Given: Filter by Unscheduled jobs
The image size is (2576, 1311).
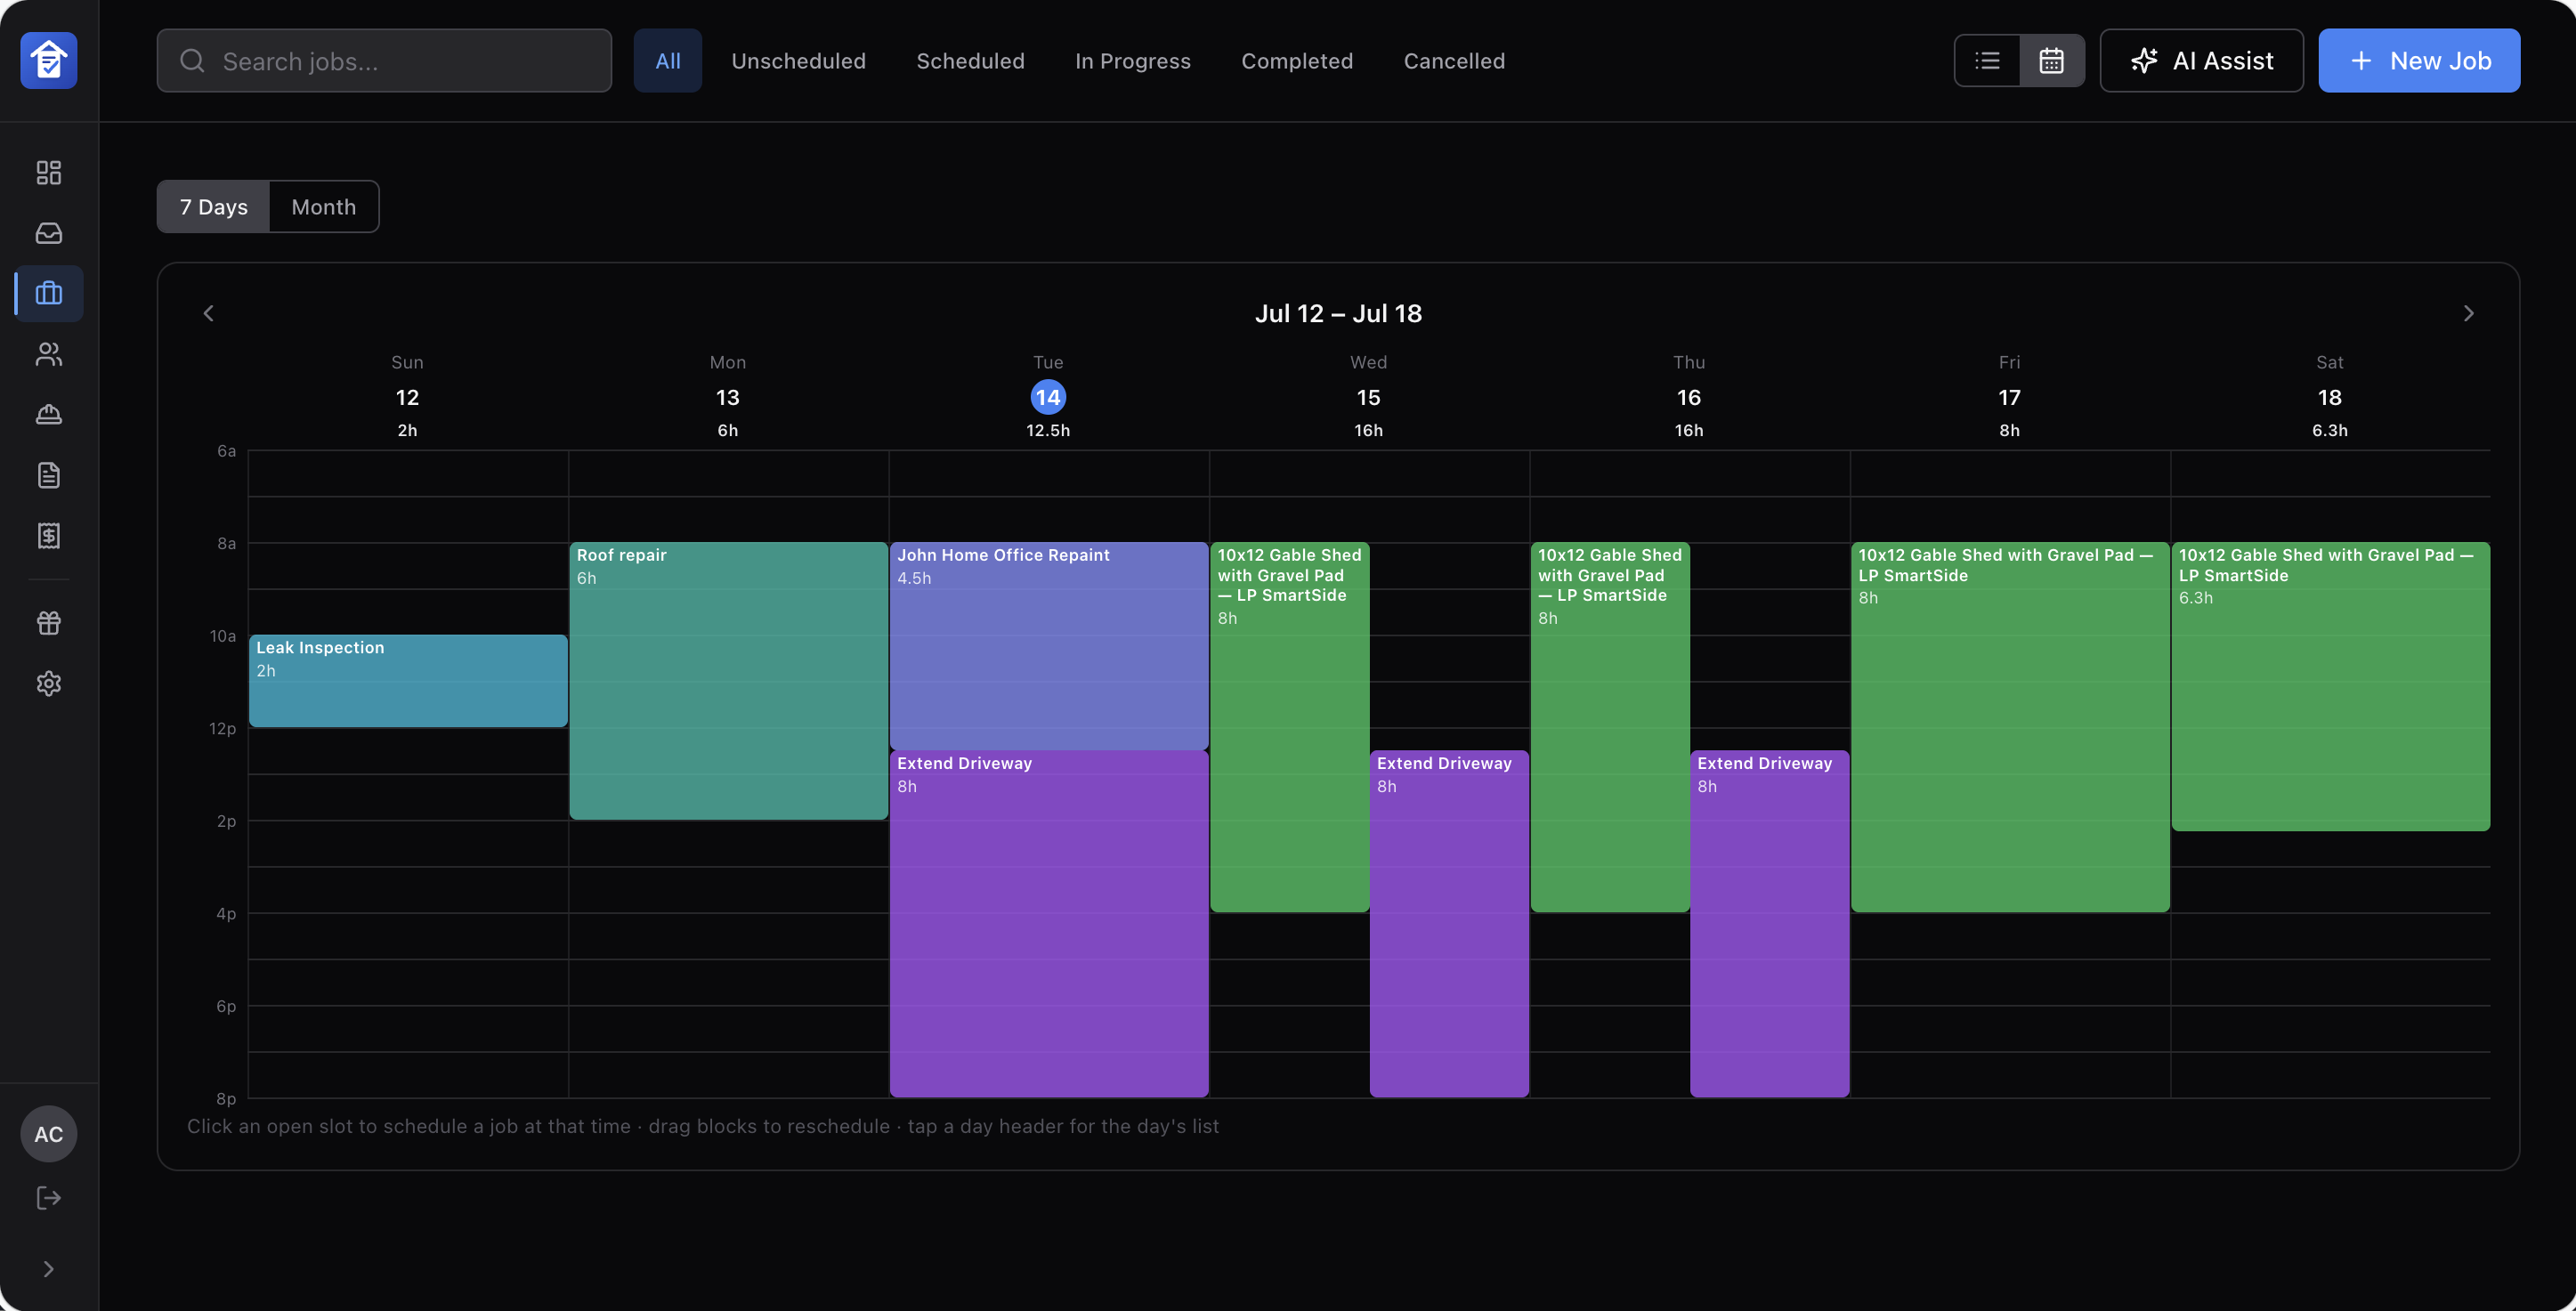Looking at the screenshot, I should [x=798, y=60].
